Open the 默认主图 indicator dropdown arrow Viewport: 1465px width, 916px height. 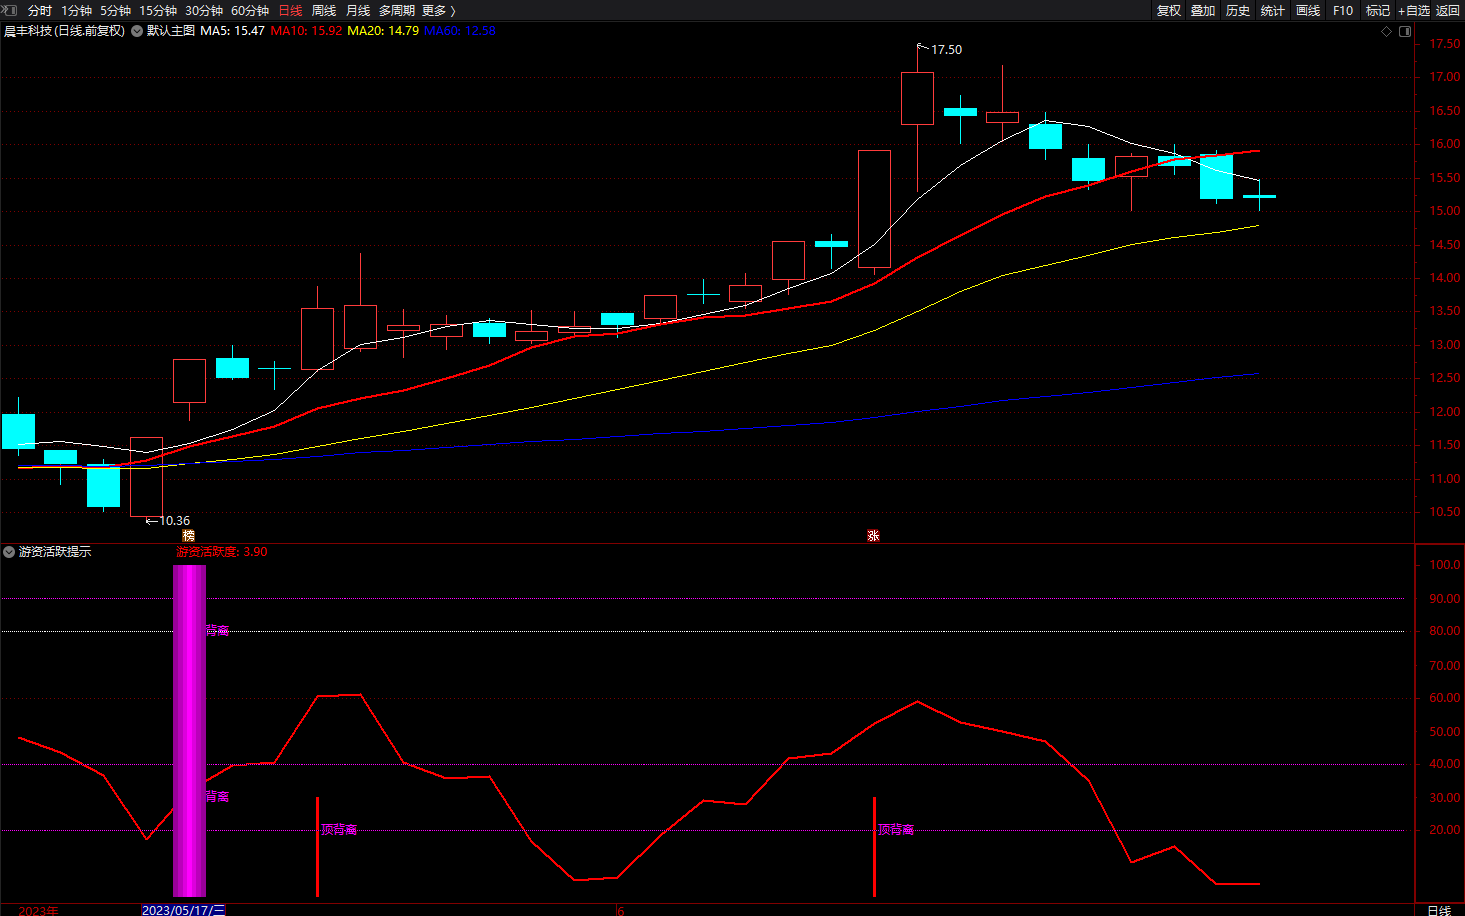137,31
